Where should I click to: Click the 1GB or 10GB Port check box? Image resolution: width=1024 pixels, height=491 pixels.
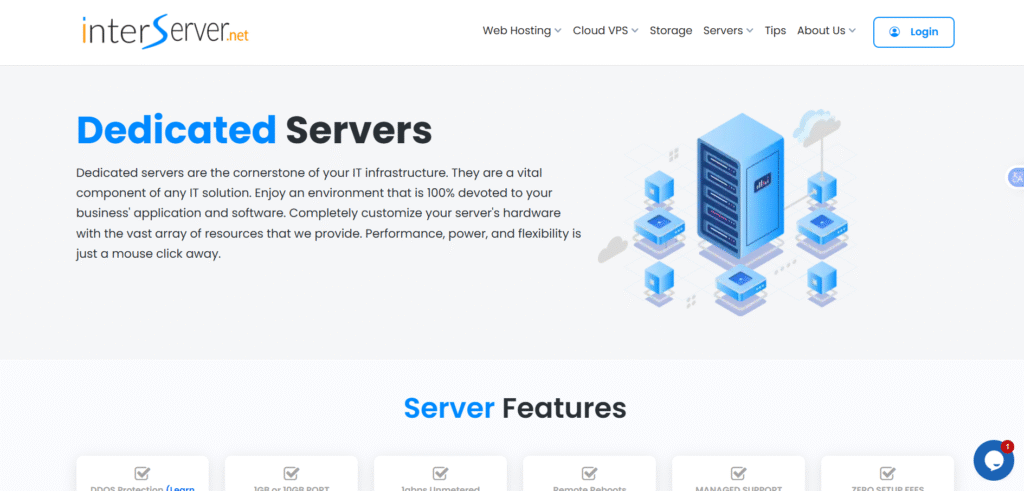pyautogui.click(x=291, y=473)
